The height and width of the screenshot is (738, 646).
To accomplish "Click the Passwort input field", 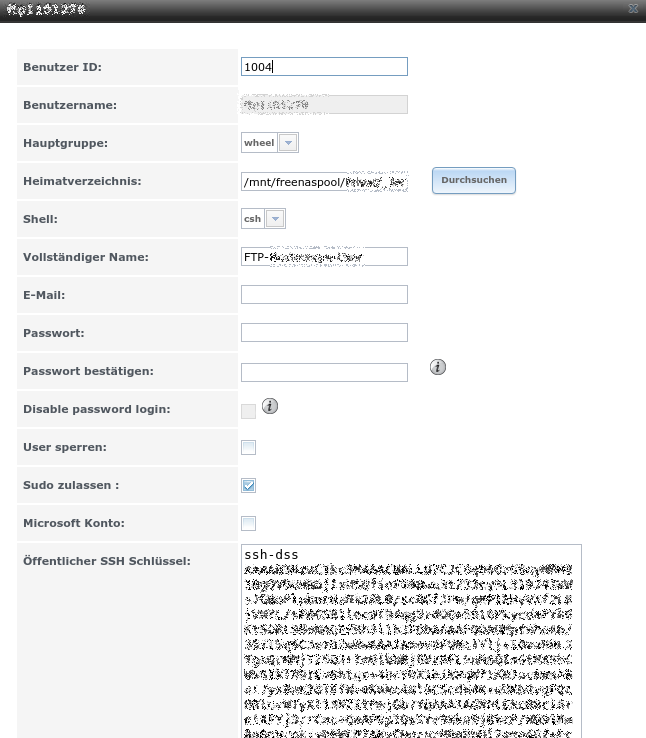I will [324, 333].
